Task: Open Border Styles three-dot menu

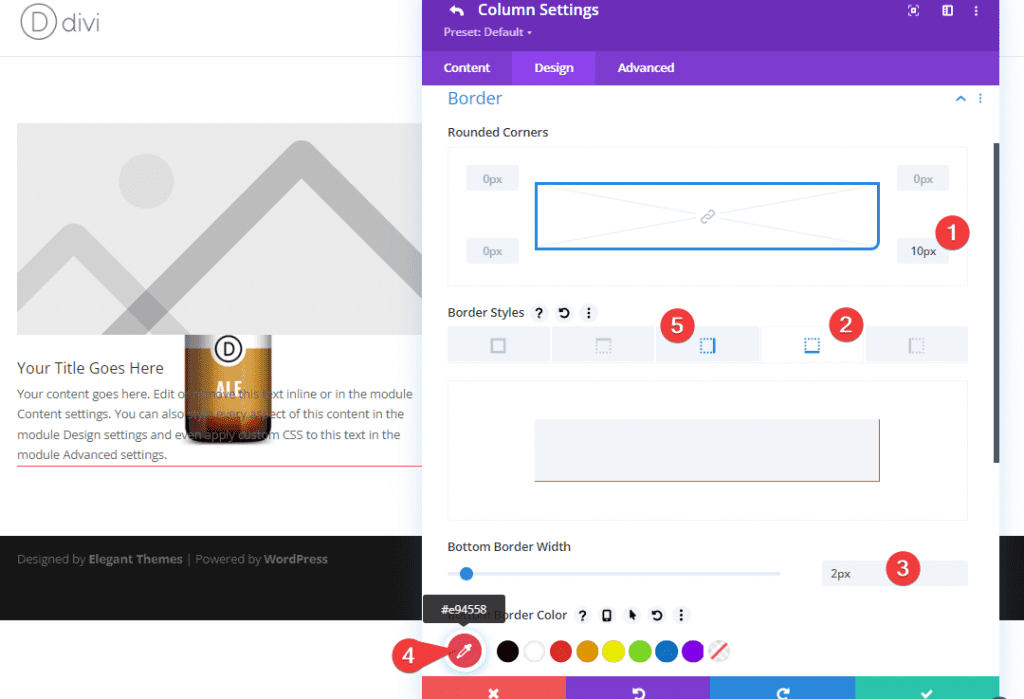Action: [588, 313]
